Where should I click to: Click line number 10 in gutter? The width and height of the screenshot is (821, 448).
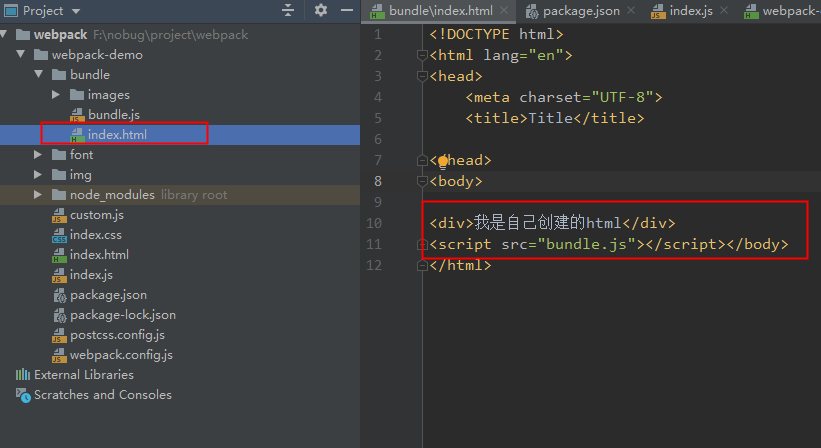[x=374, y=223]
